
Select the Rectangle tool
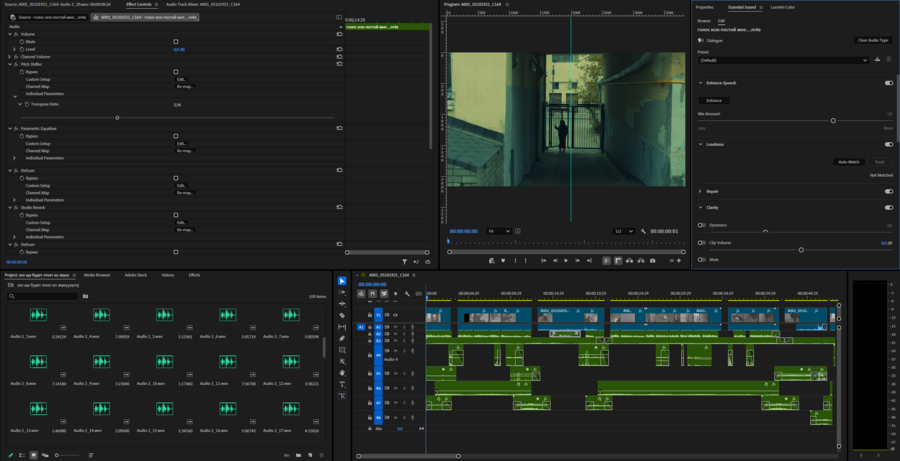(x=342, y=350)
